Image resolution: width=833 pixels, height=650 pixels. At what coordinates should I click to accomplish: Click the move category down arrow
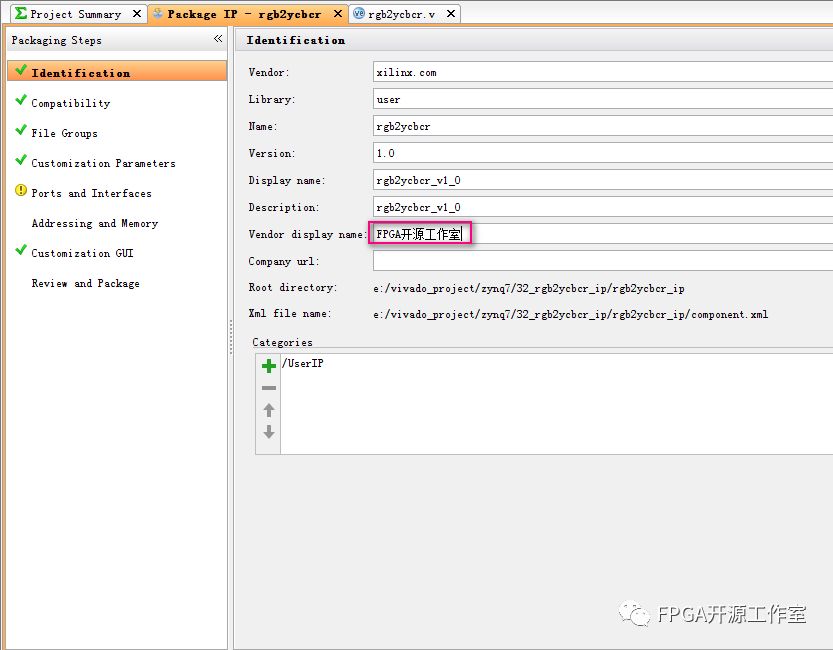pyautogui.click(x=268, y=432)
